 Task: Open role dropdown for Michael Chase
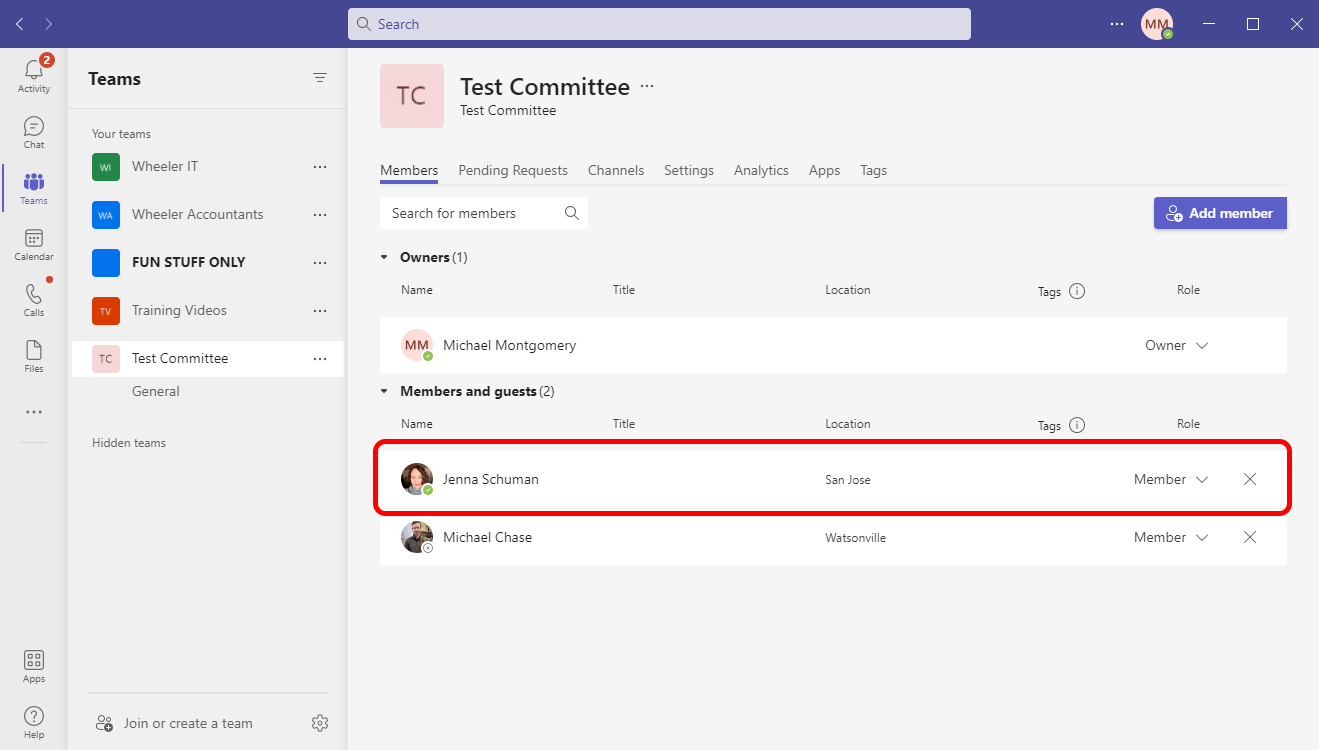(x=1171, y=537)
